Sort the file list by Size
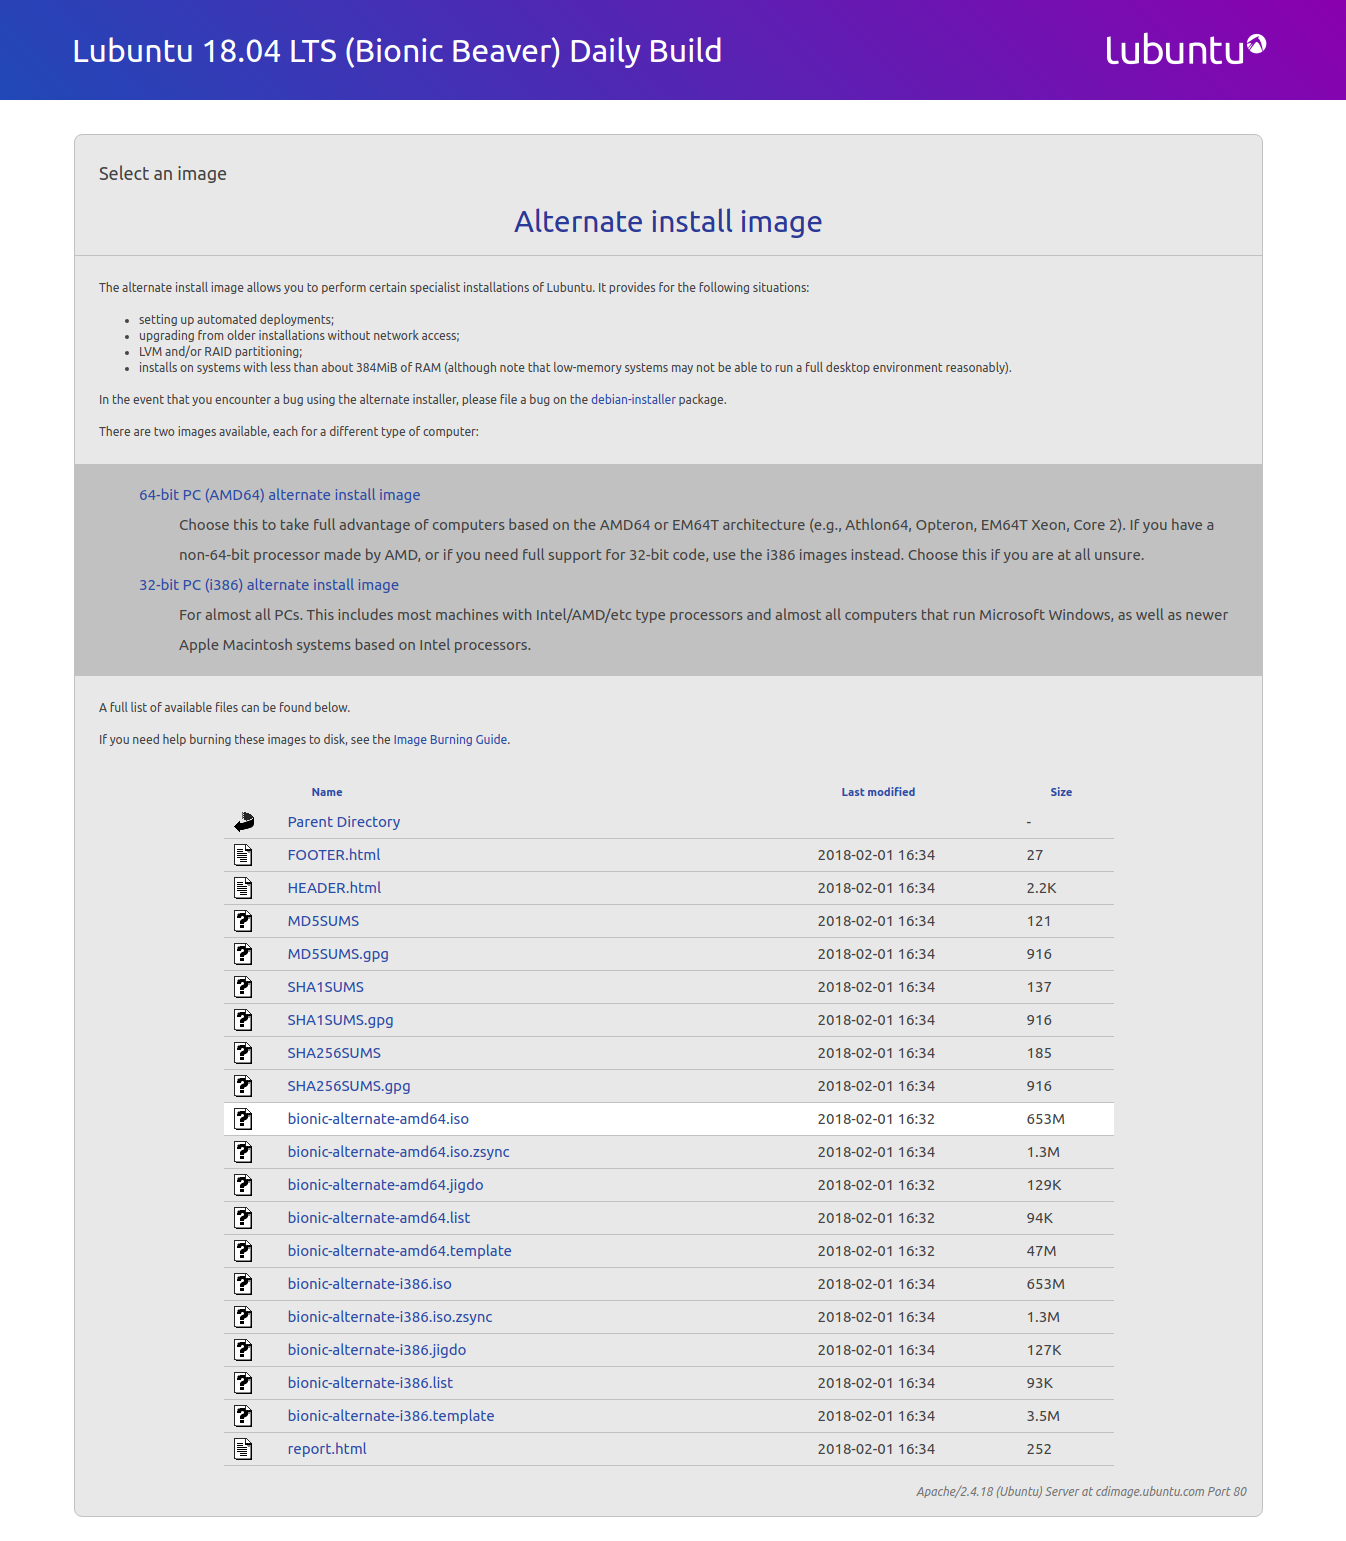Image resolution: width=1346 pixels, height=1541 pixels. pyautogui.click(x=1060, y=792)
